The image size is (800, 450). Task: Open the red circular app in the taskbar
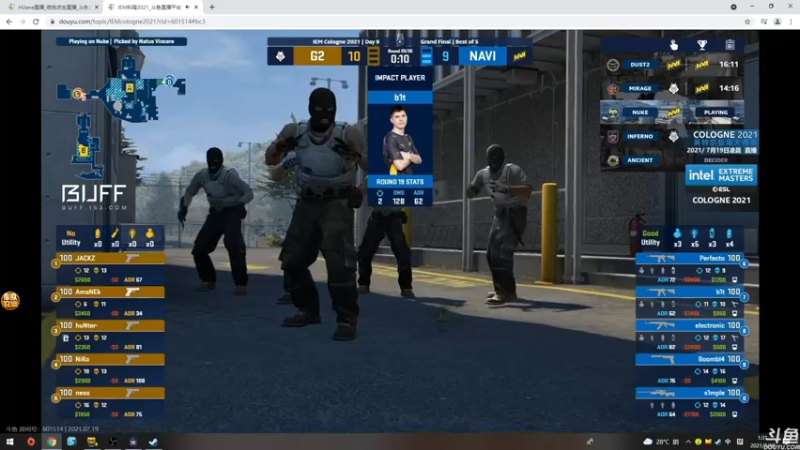pos(31,442)
